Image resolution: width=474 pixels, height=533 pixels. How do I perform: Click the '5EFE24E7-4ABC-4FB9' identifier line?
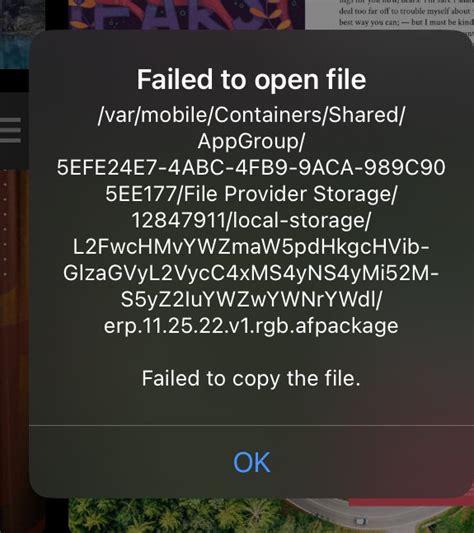[x=251, y=168]
